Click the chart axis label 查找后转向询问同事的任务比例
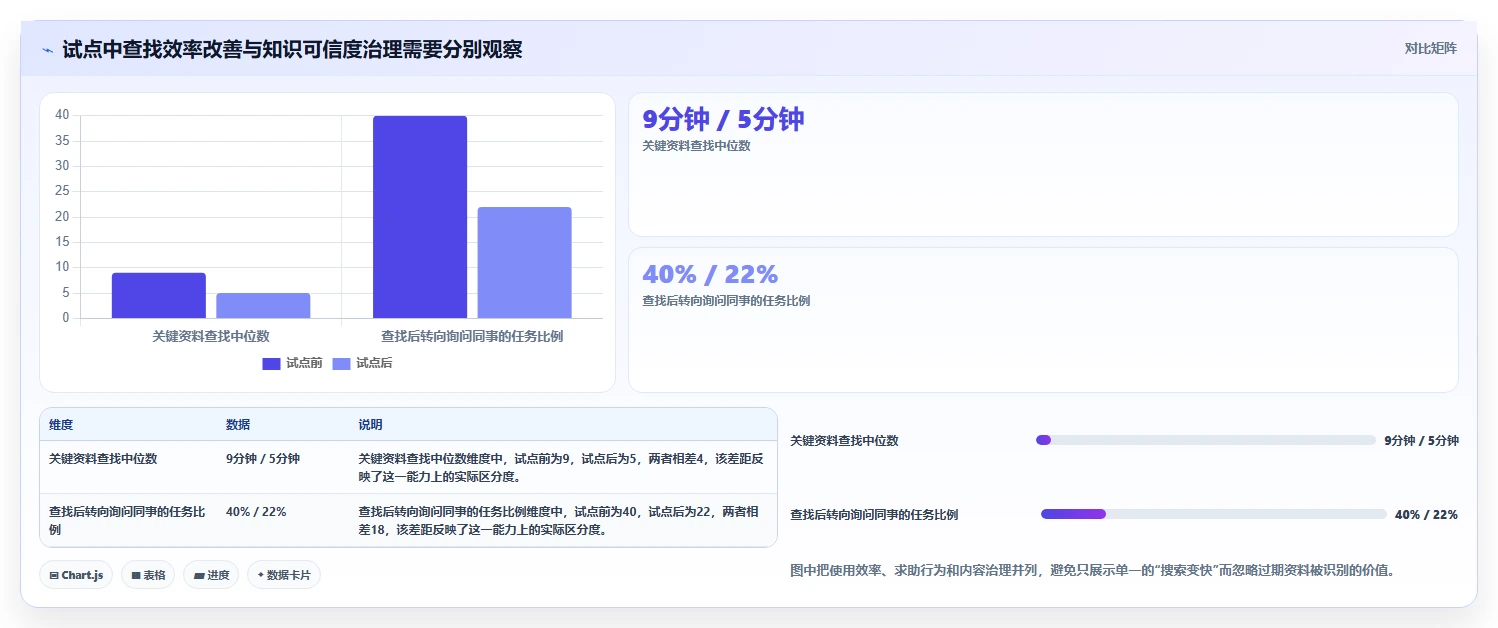The height and width of the screenshot is (628, 1498). click(472, 337)
